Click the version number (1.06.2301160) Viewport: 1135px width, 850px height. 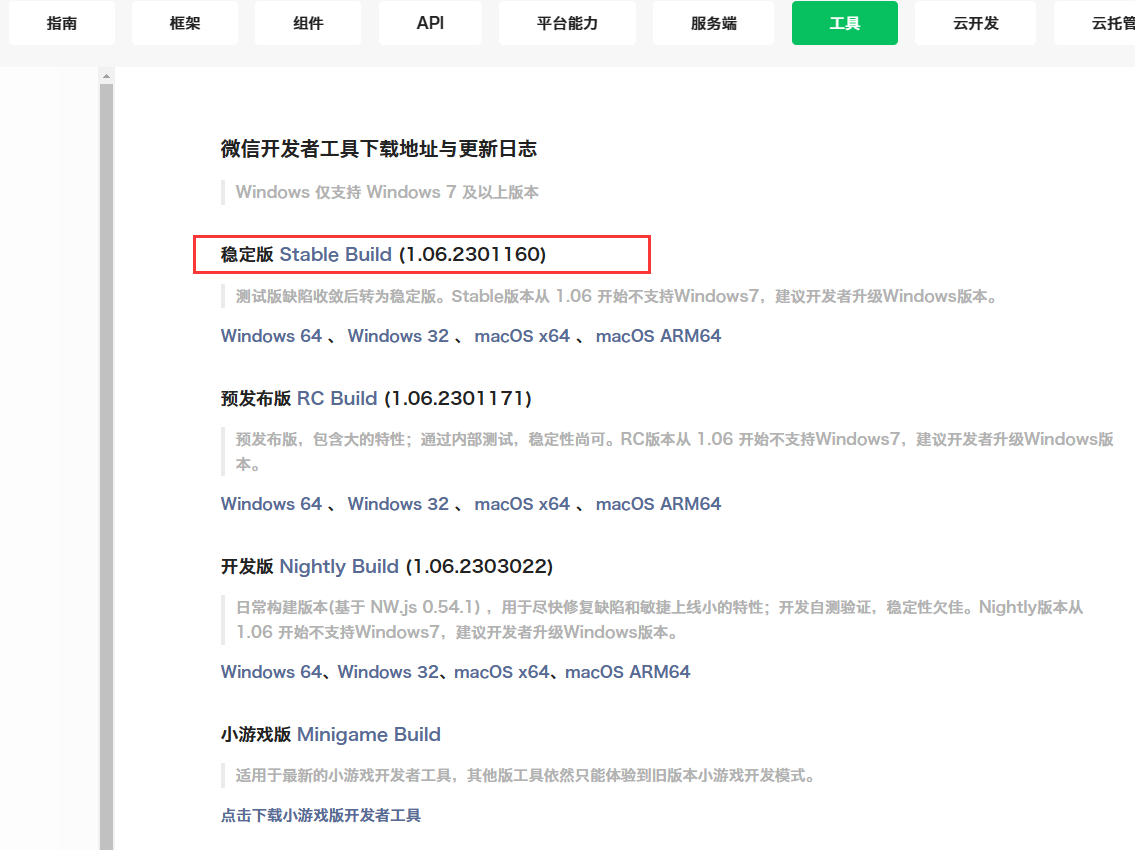tap(473, 254)
